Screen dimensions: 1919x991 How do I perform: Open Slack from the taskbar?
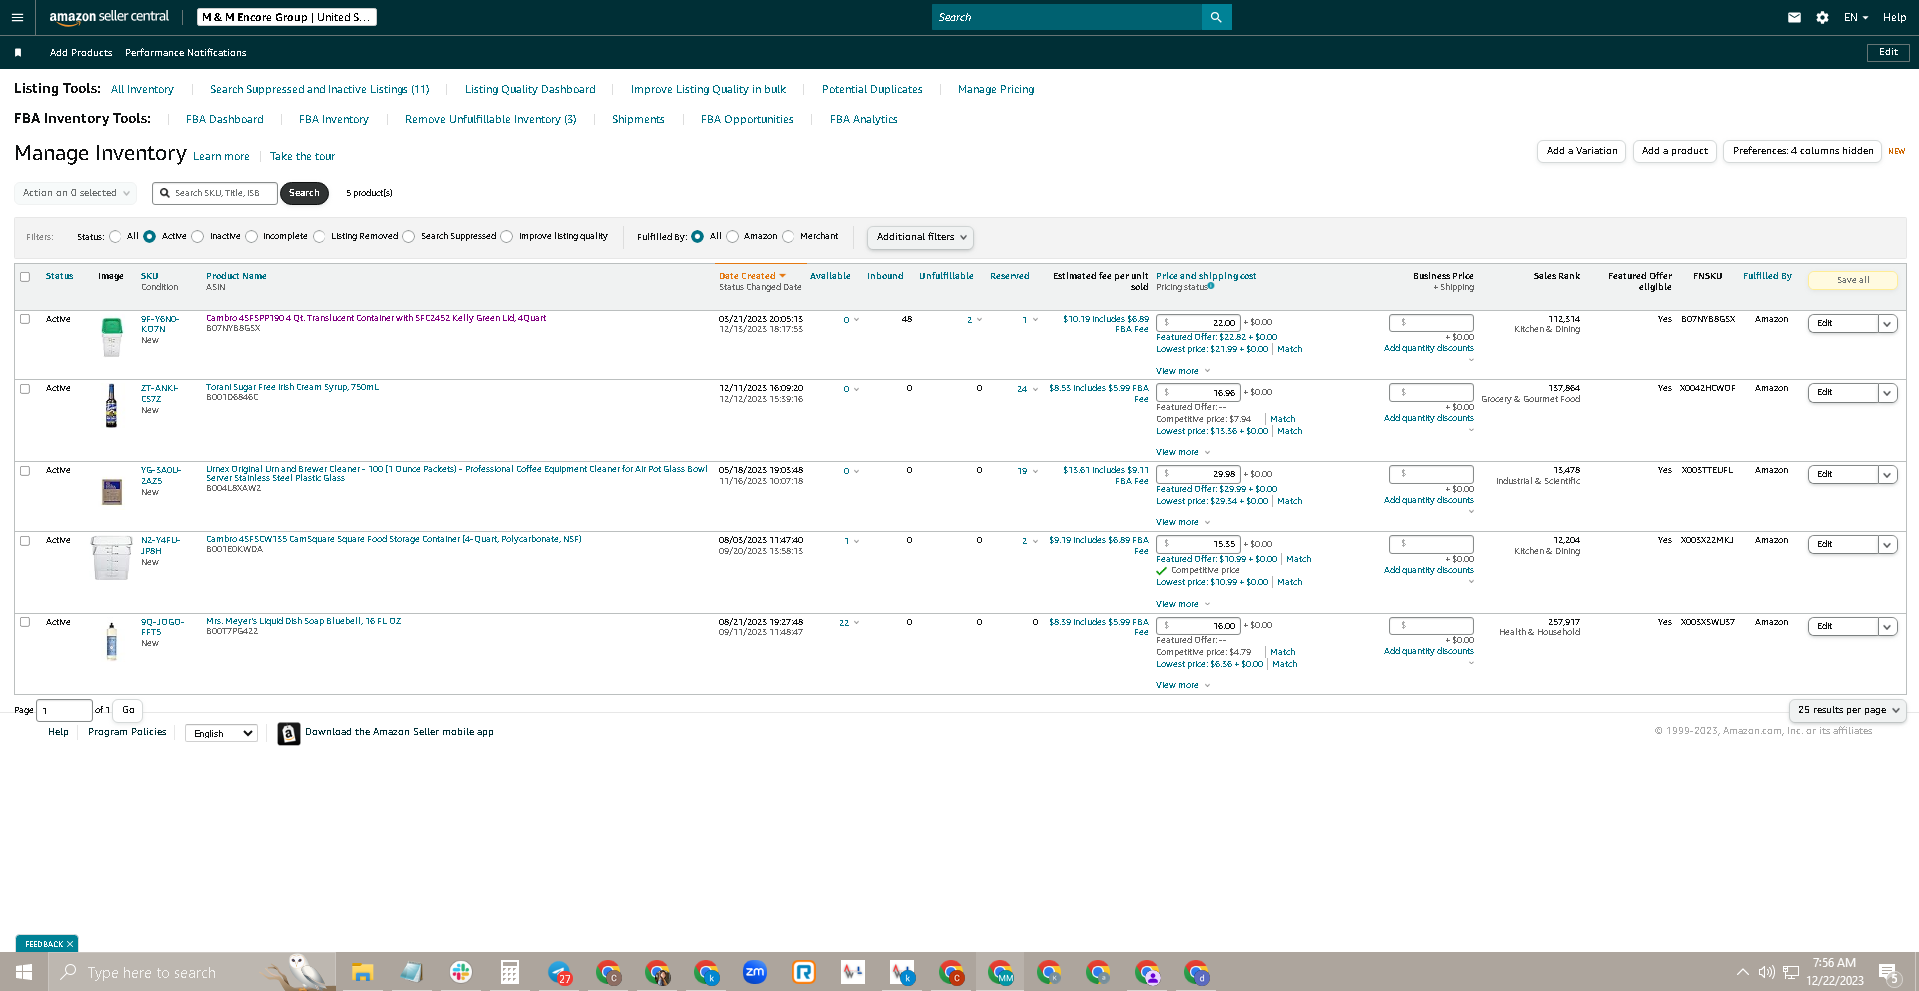click(x=460, y=972)
